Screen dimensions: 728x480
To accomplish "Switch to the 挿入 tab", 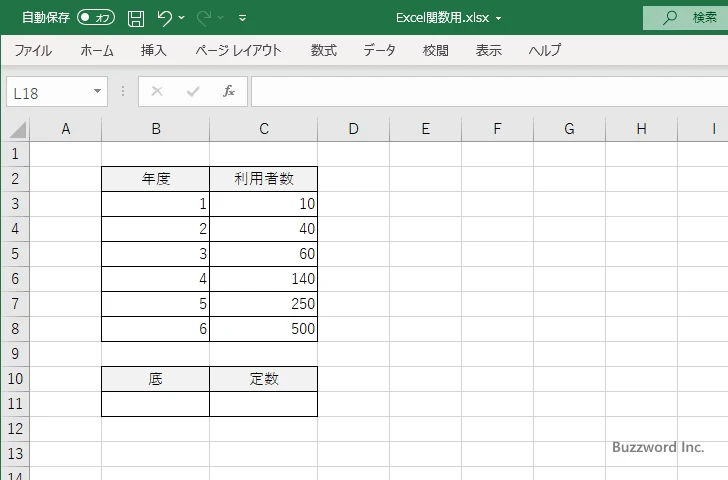I will coord(154,50).
